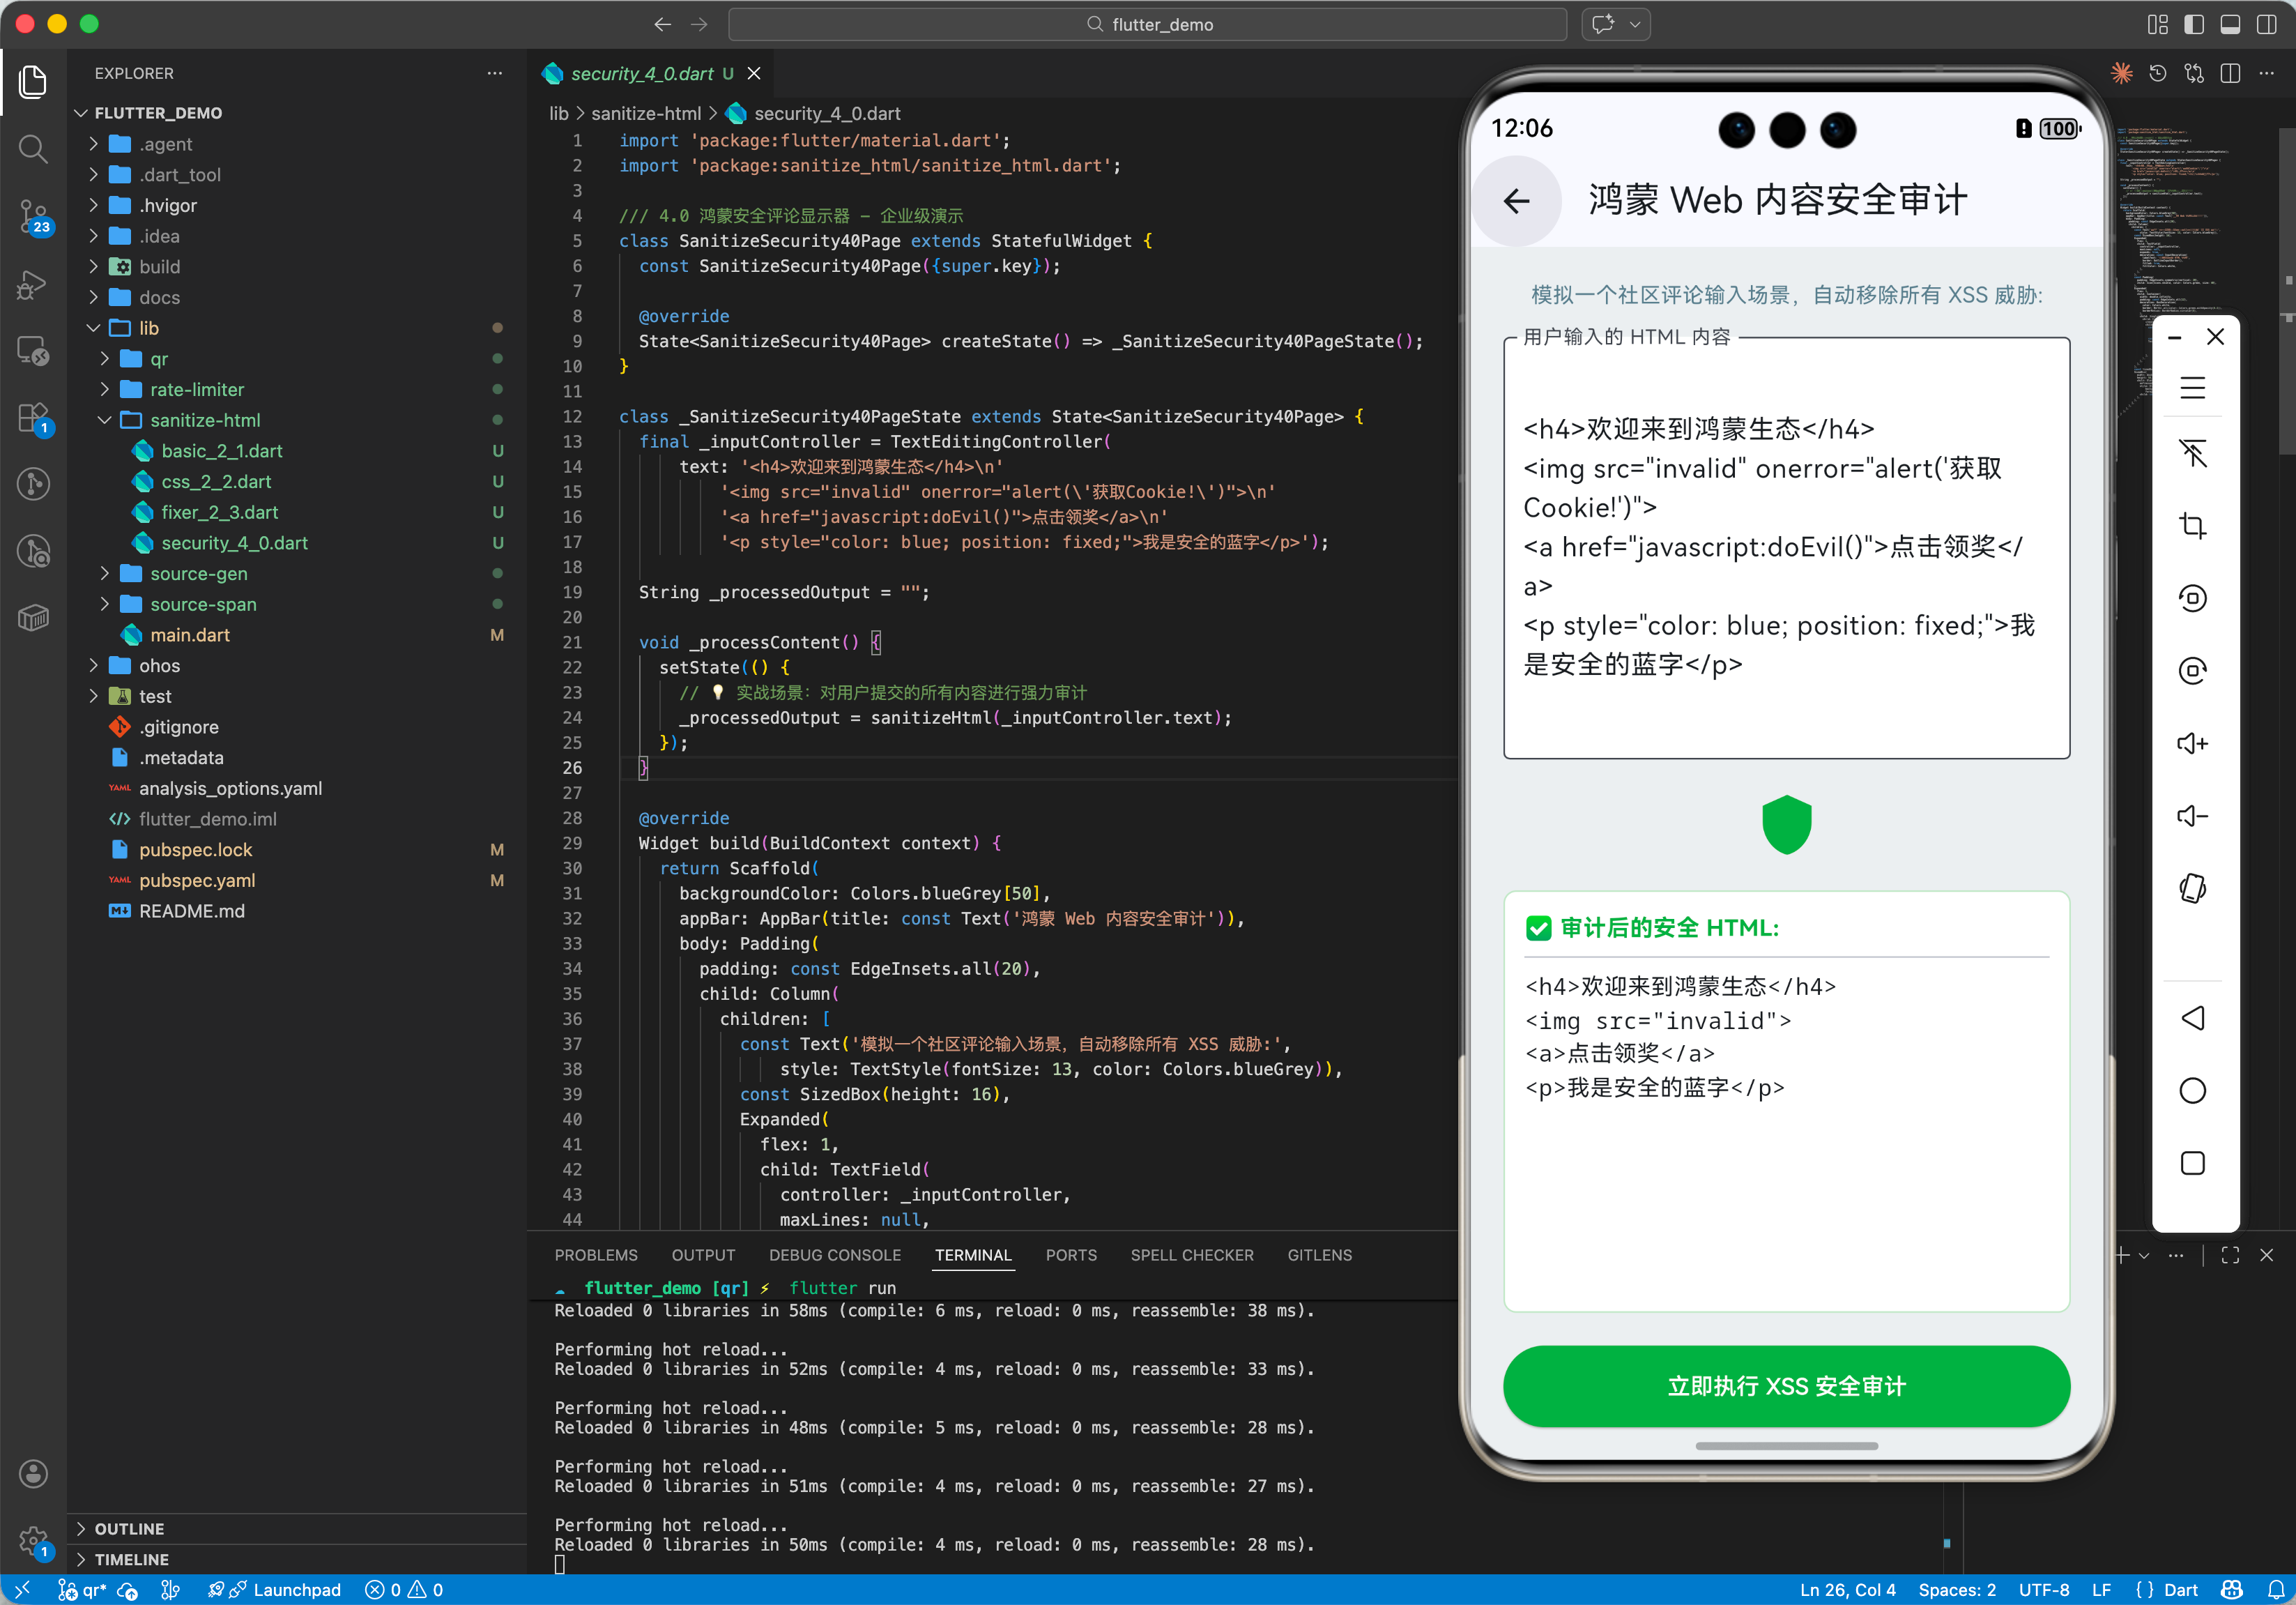Open the Search view in activity bar
Viewport: 2296px width, 1605px height.
(33, 150)
